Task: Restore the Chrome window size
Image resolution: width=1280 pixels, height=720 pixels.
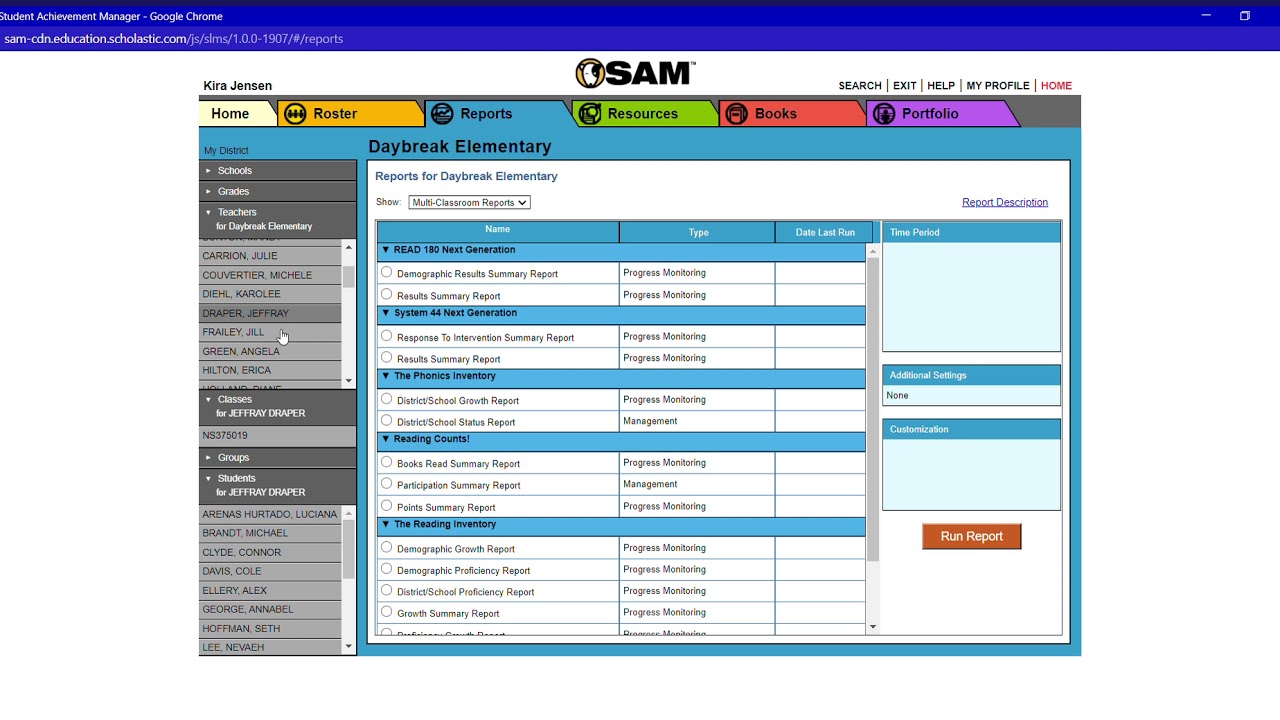Action: [x=1245, y=16]
